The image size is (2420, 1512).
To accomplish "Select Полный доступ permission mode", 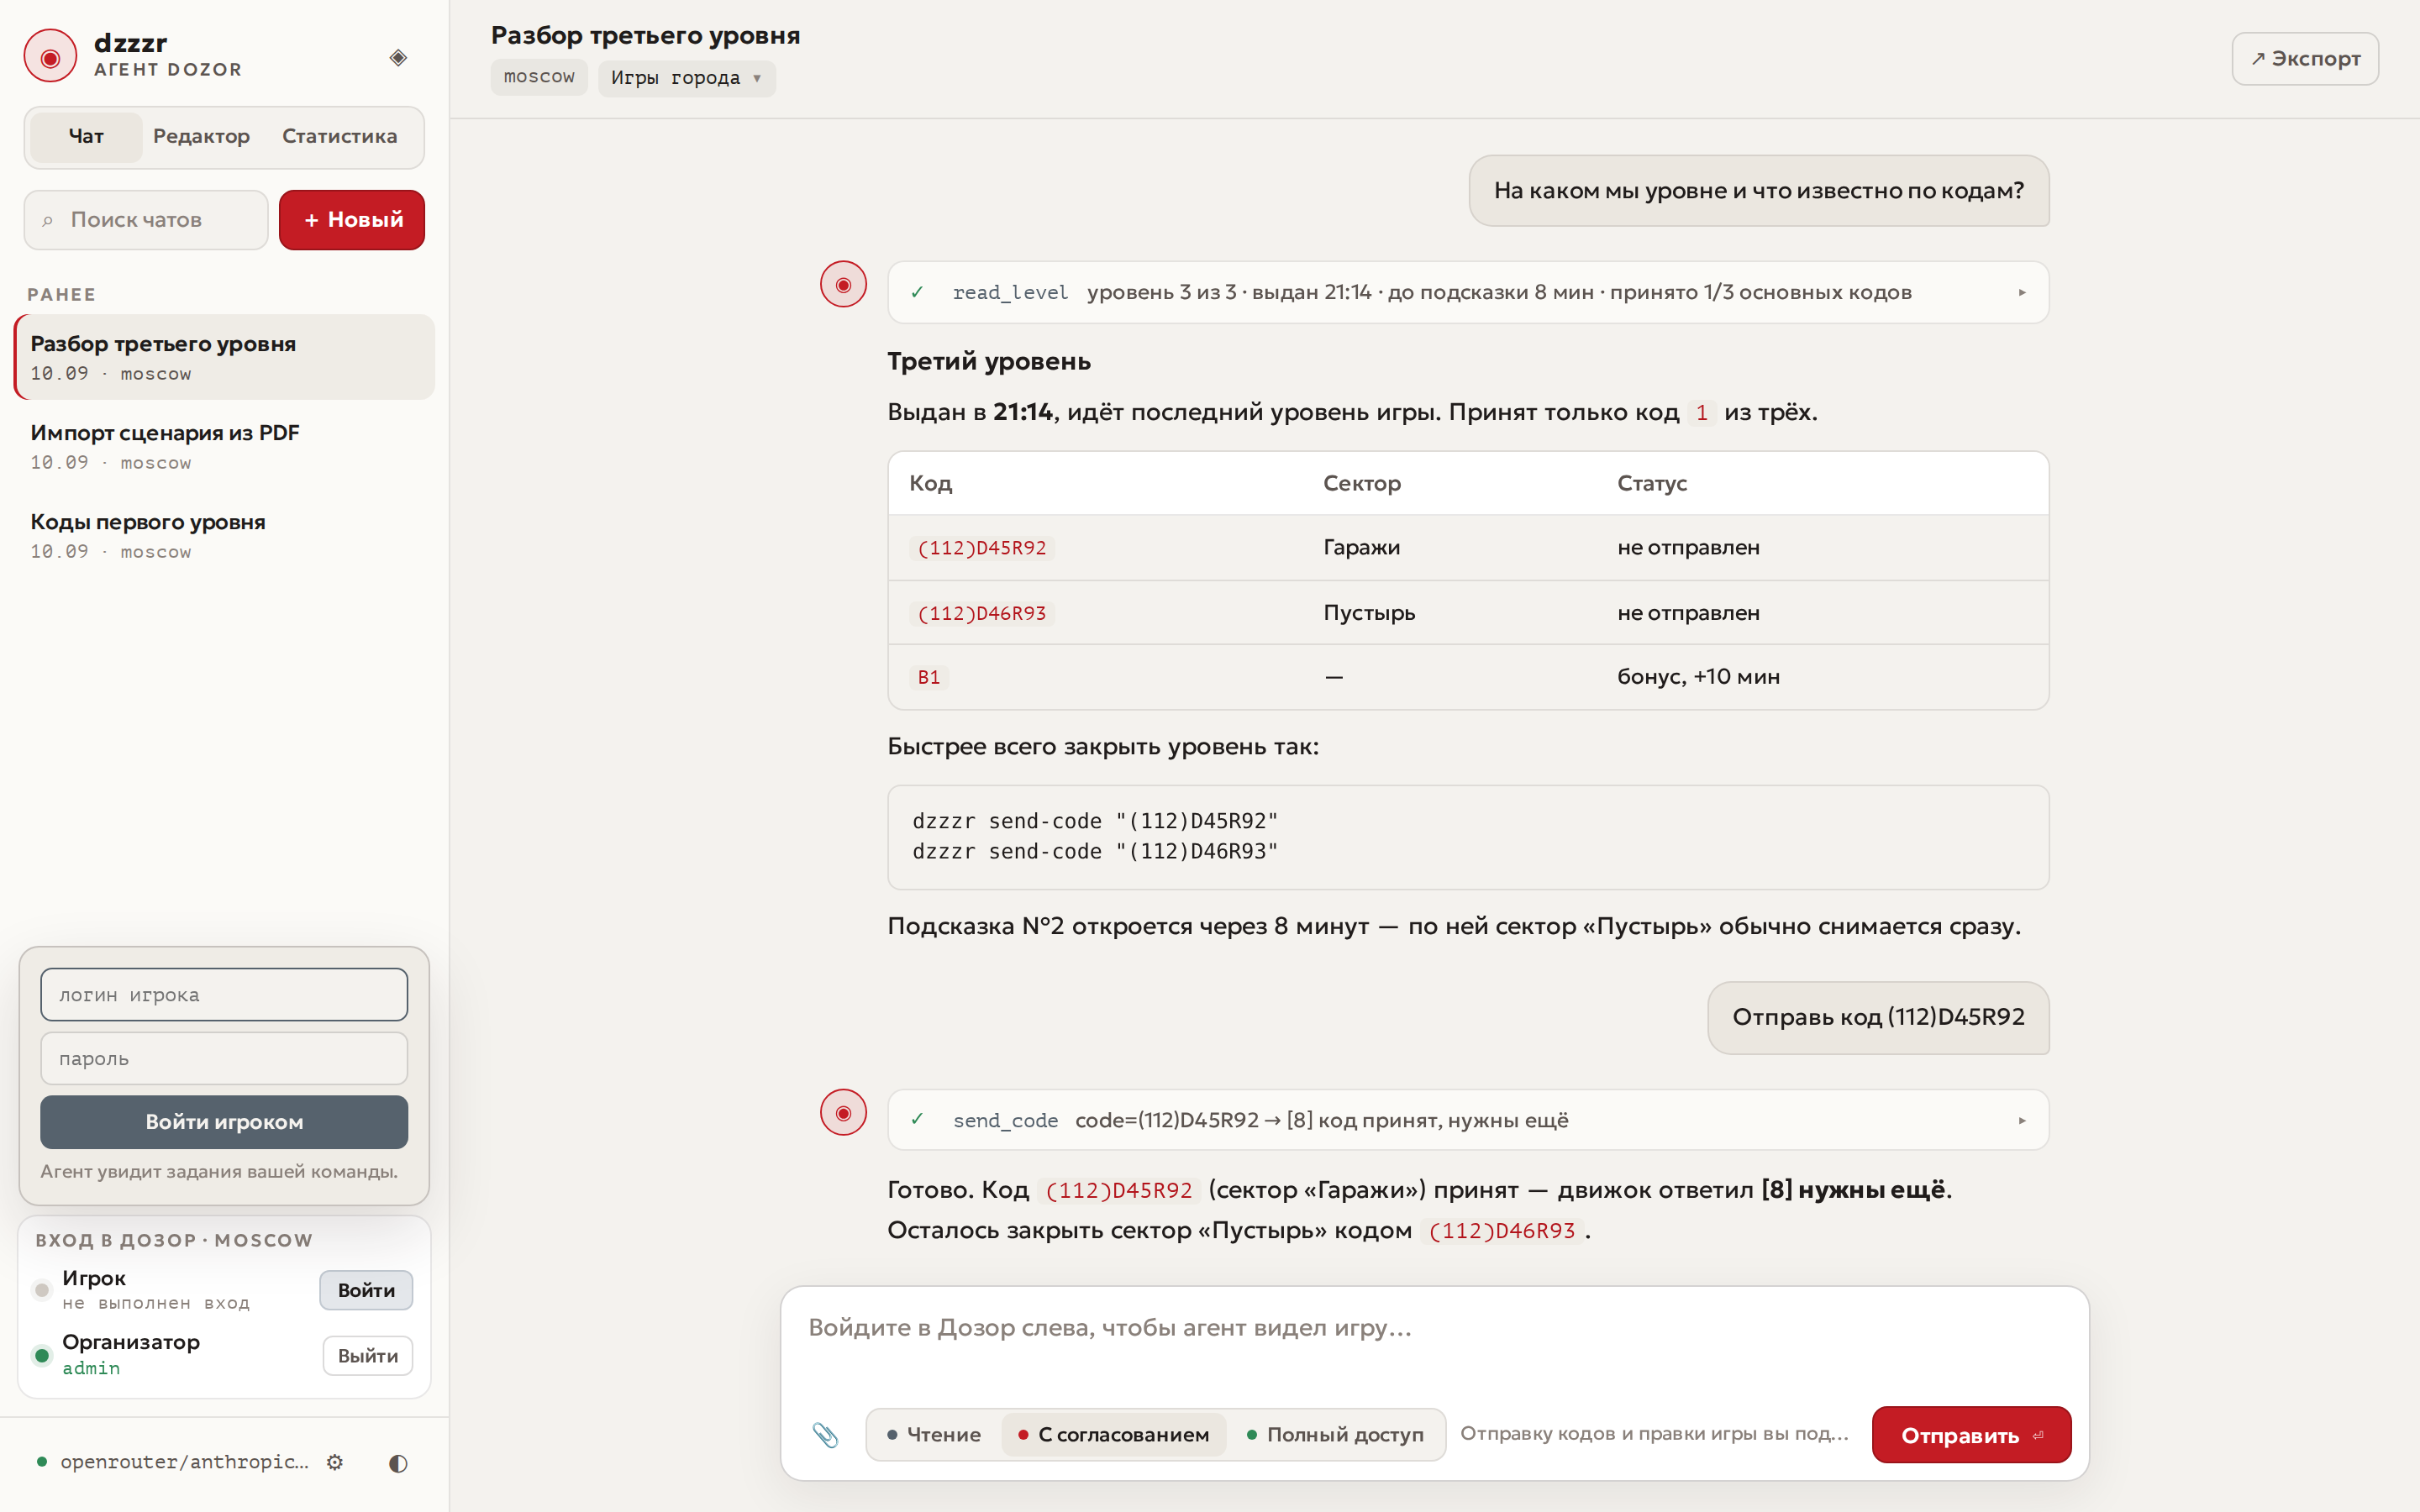I will pos(1335,1434).
